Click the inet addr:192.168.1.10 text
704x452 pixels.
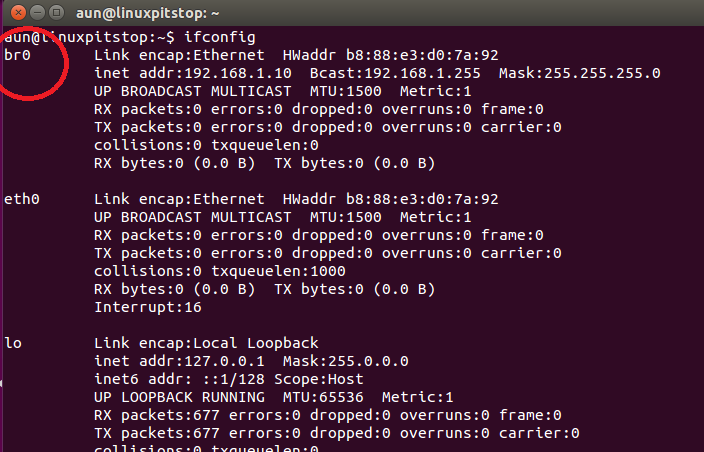pyautogui.click(x=193, y=73)
